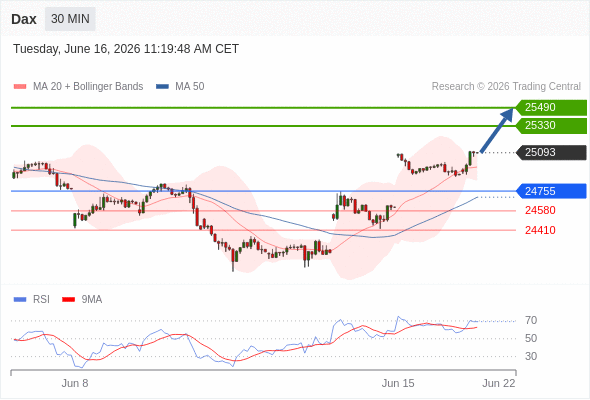The image size is (590, 400).
Task: Click the 30 MIN timeframe button
Action: click(70, 19)
